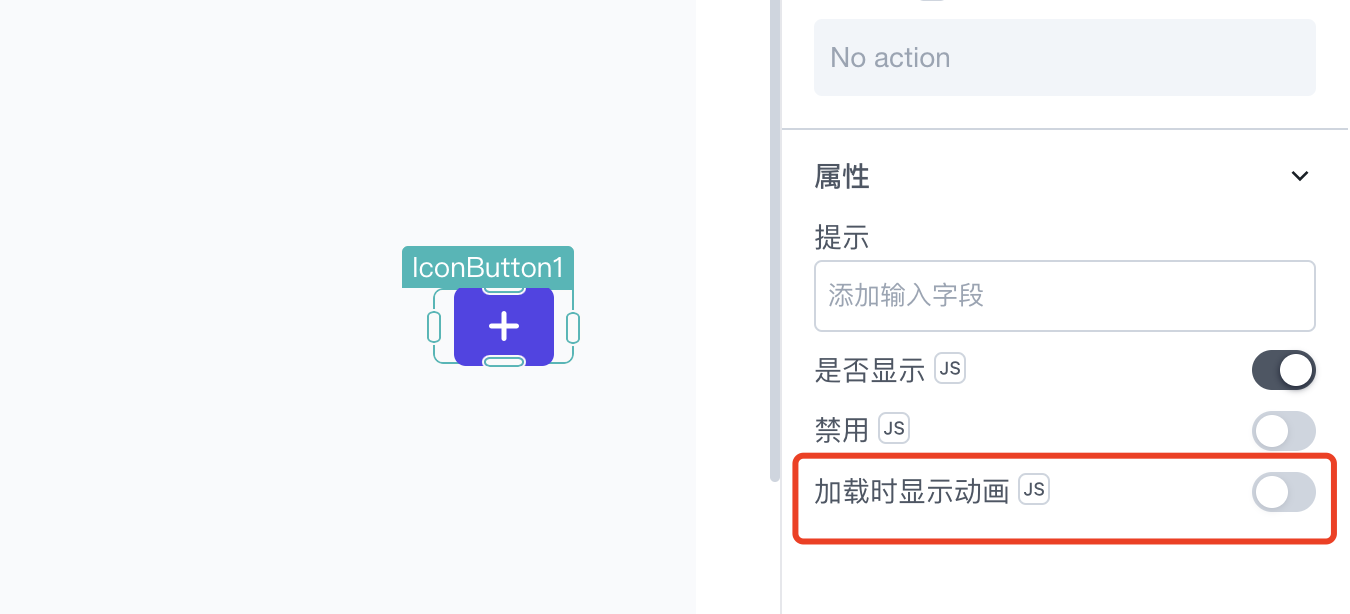The width and height of the screenshot is (1350, 614).
Task: Click the bottom resize handle of IconButton1
Action: (x=504, y=361)
